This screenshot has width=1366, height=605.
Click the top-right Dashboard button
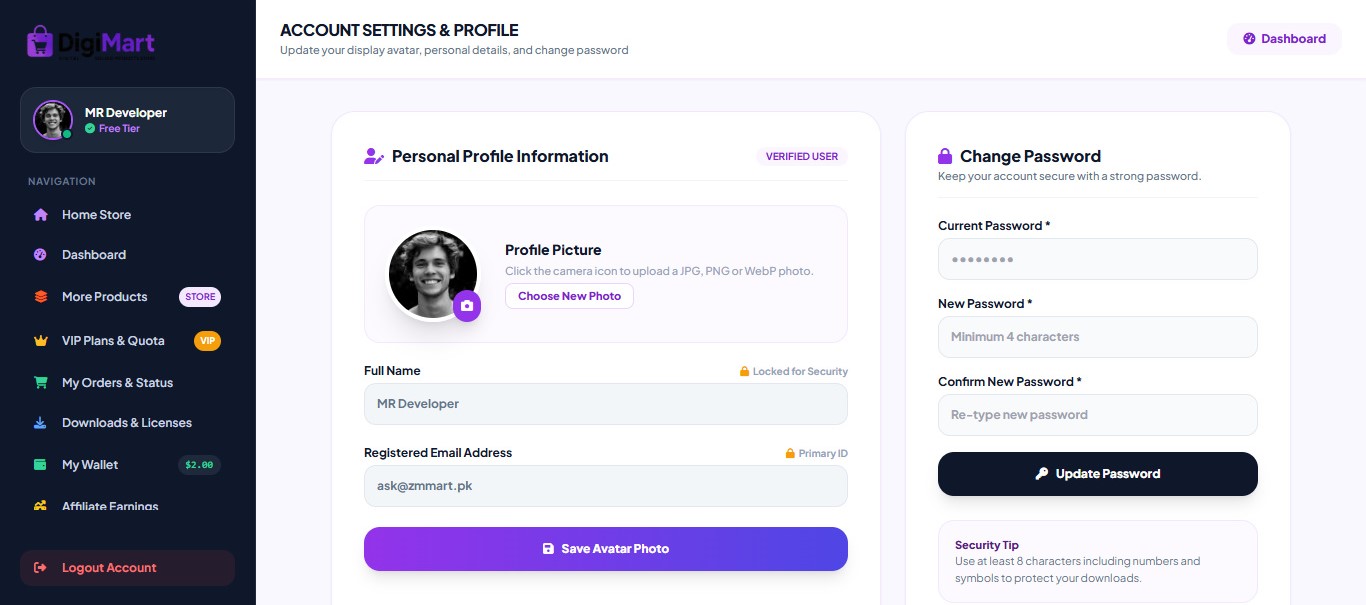(1284, 39)
